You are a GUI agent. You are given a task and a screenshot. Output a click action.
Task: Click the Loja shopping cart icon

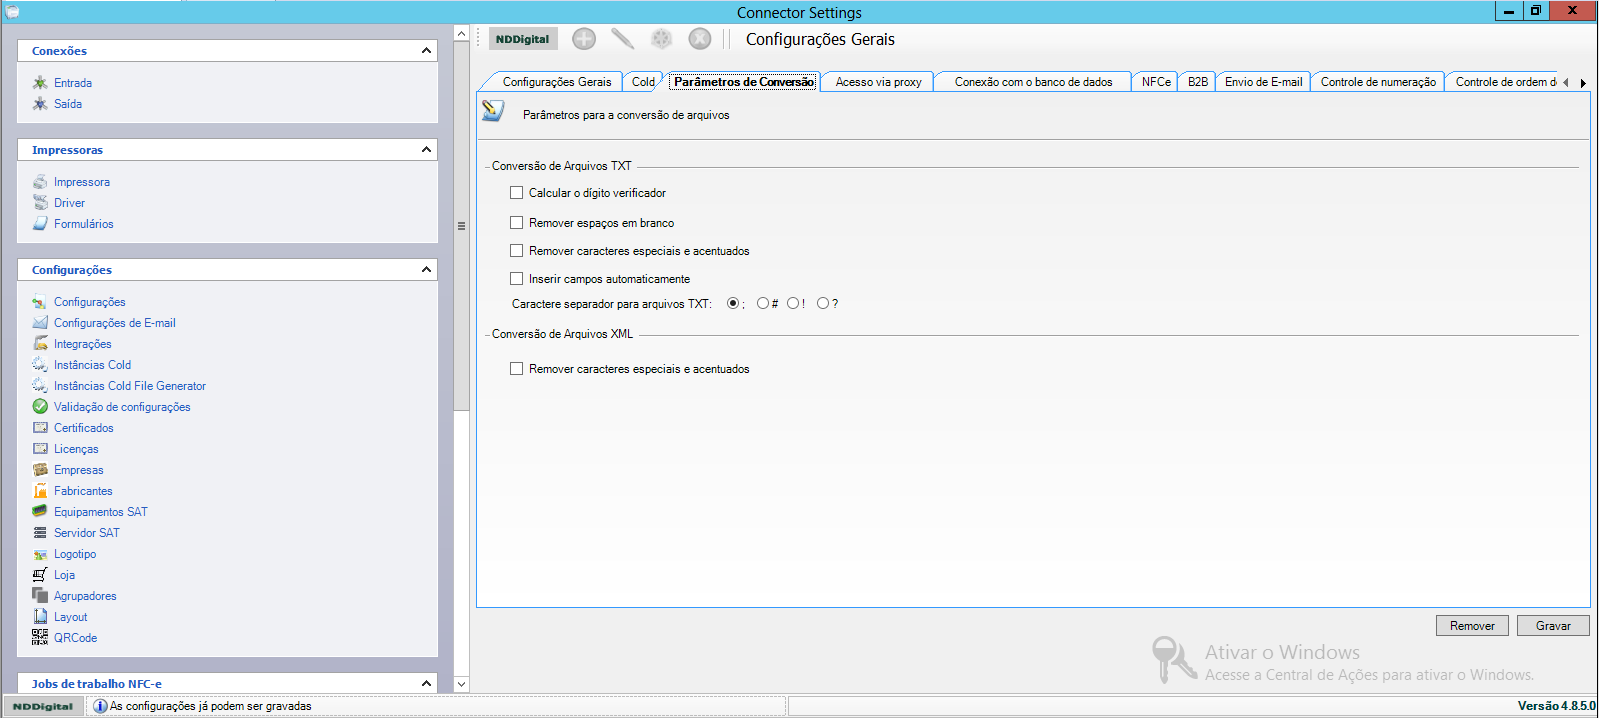(40, 575)
